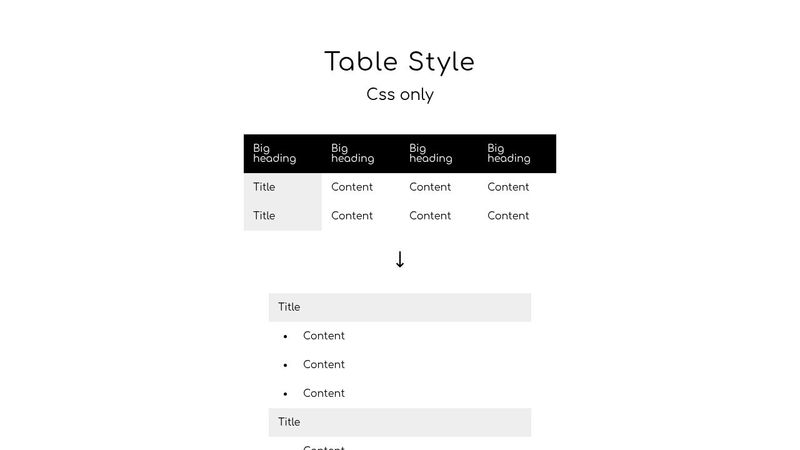This screenshot has width=800, height=450.
Task: Click the first "Content" item text in the list
Action: click(324, 336)
